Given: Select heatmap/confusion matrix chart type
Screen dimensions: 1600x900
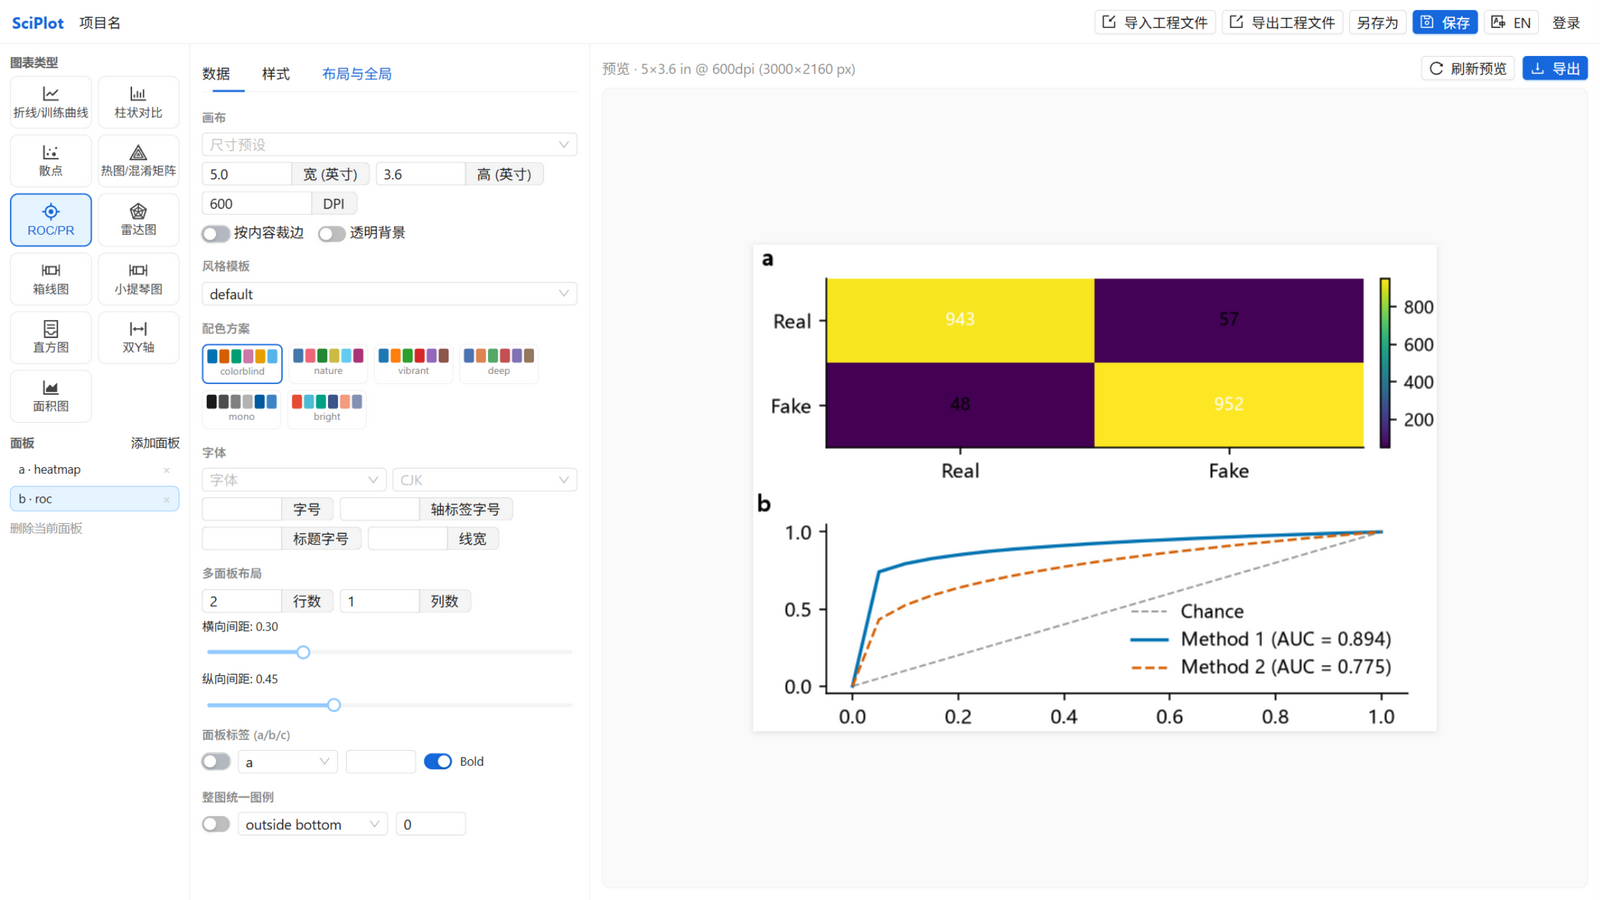Looking at the screenshot, I should pos(138,160).
